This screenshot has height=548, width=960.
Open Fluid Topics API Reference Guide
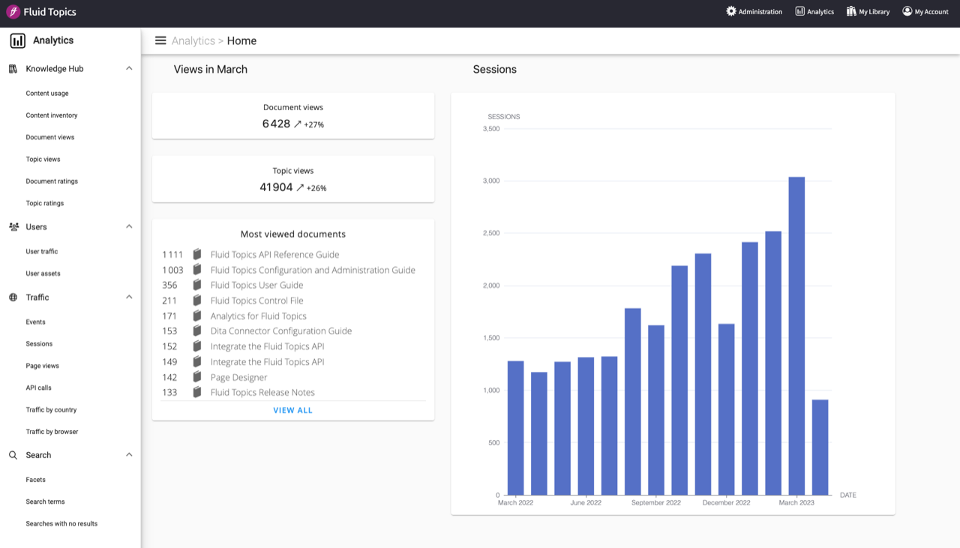point(275,254)
